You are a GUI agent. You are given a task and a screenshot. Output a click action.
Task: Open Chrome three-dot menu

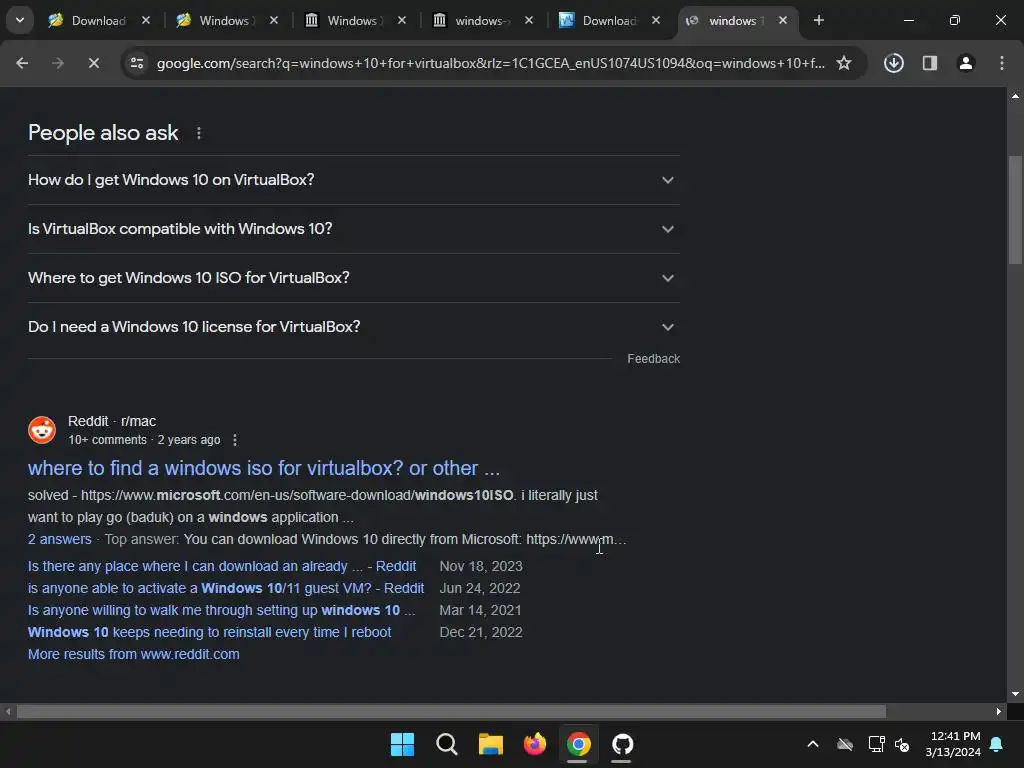pyautogui.click(x=1001, y=63)
